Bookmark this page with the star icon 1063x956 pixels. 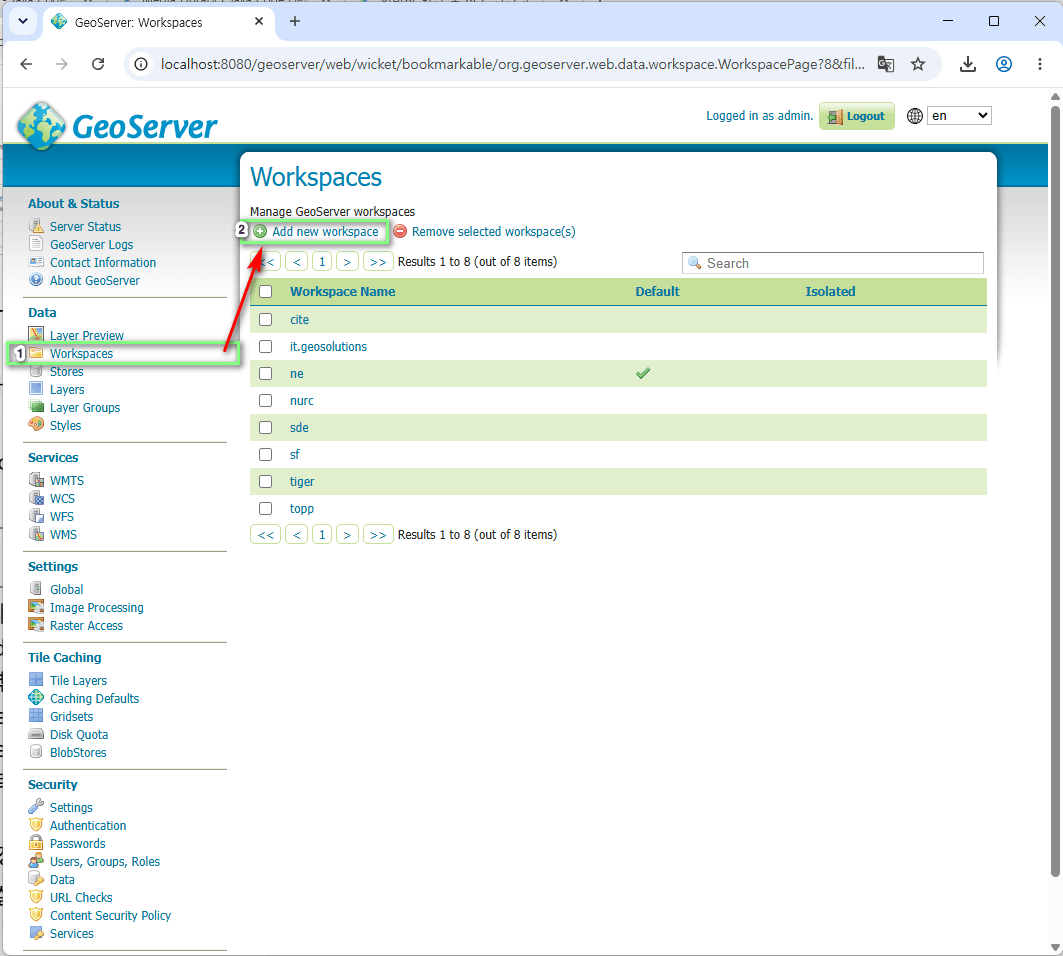(917, 64)
